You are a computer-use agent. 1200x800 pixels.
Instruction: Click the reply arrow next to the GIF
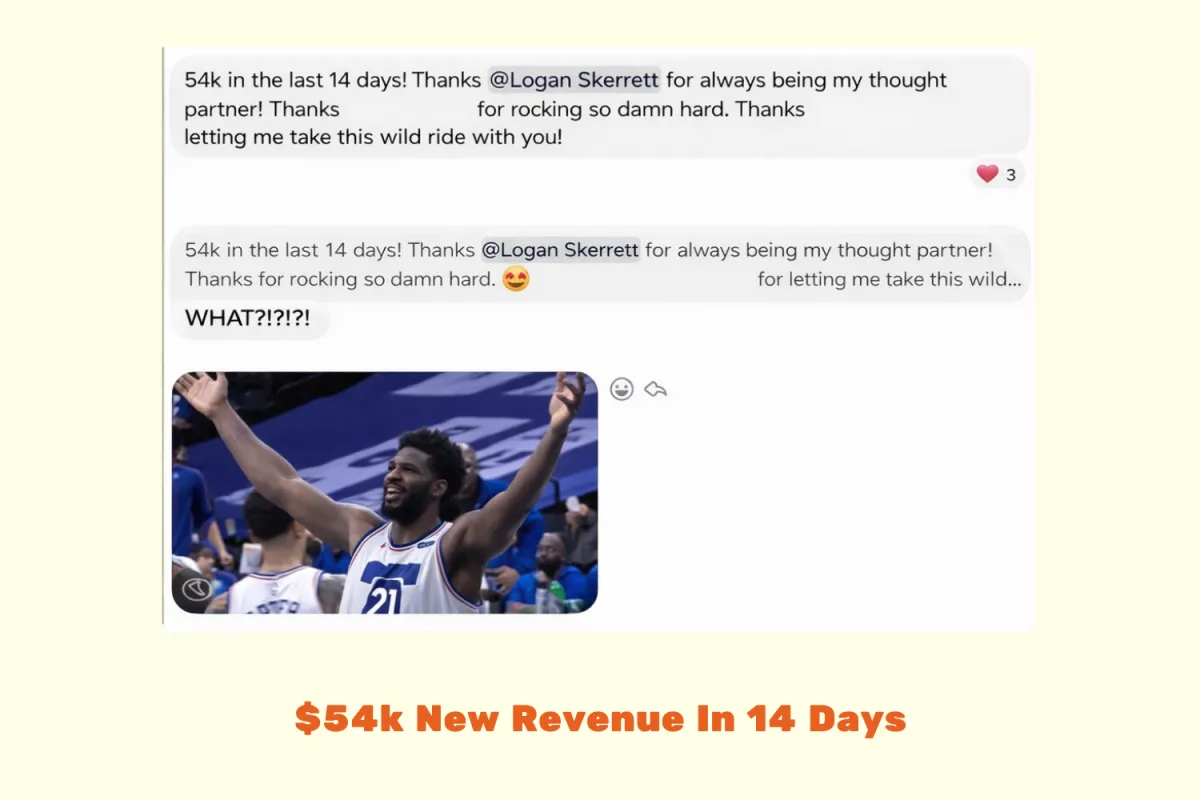(x=655, y=389)
